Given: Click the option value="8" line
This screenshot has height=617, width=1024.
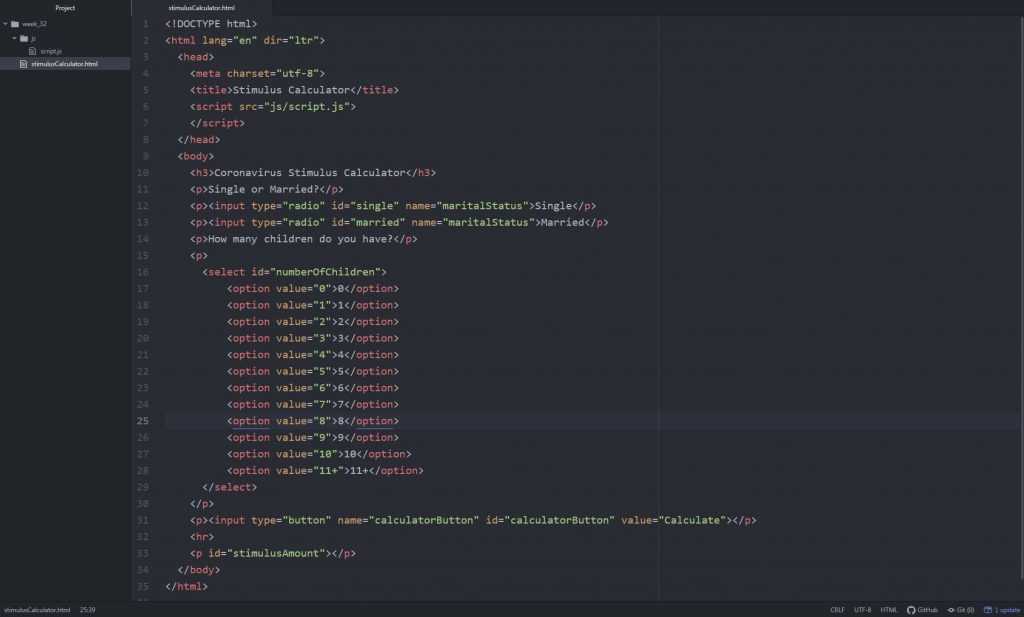Looking at the screenshot, I should tap(313, 421).
